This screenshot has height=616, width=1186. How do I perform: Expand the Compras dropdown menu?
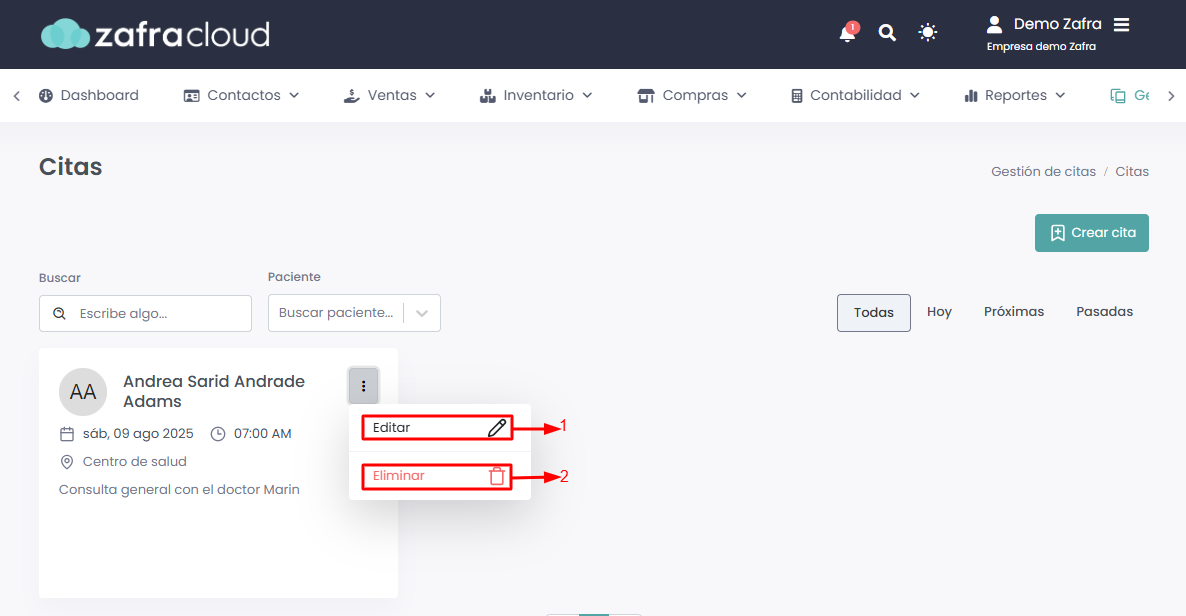click(x=691, y=95)
